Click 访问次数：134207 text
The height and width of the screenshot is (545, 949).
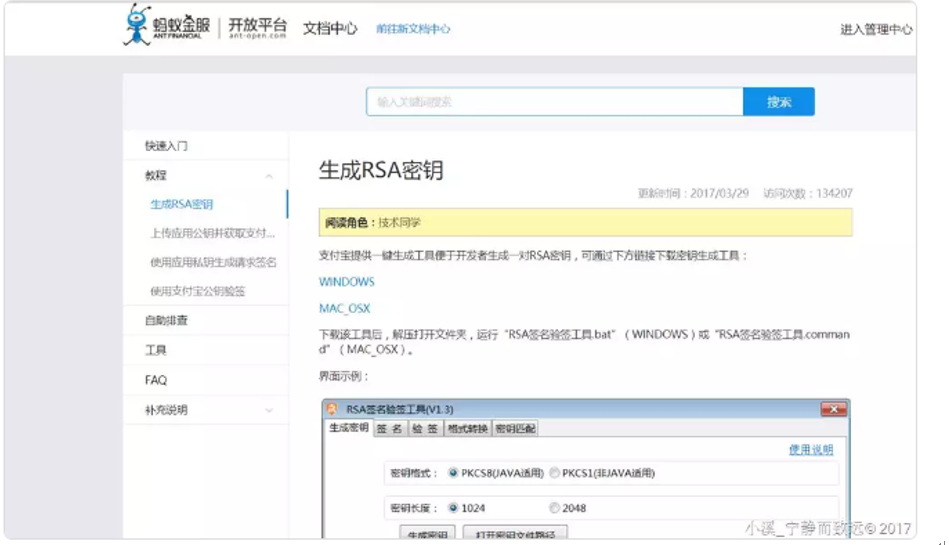click(808, 193)
